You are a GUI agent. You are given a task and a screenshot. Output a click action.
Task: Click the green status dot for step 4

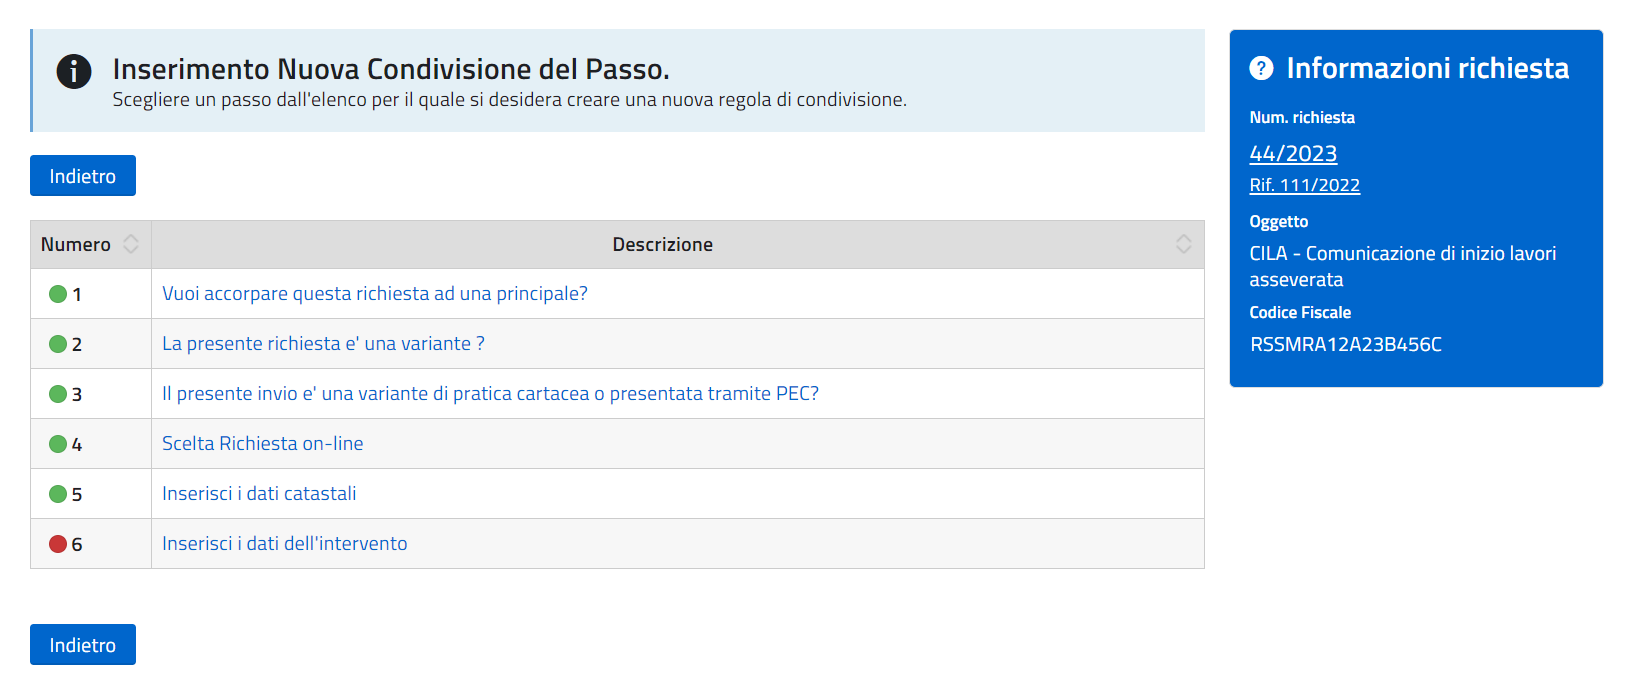click(58, 444)
